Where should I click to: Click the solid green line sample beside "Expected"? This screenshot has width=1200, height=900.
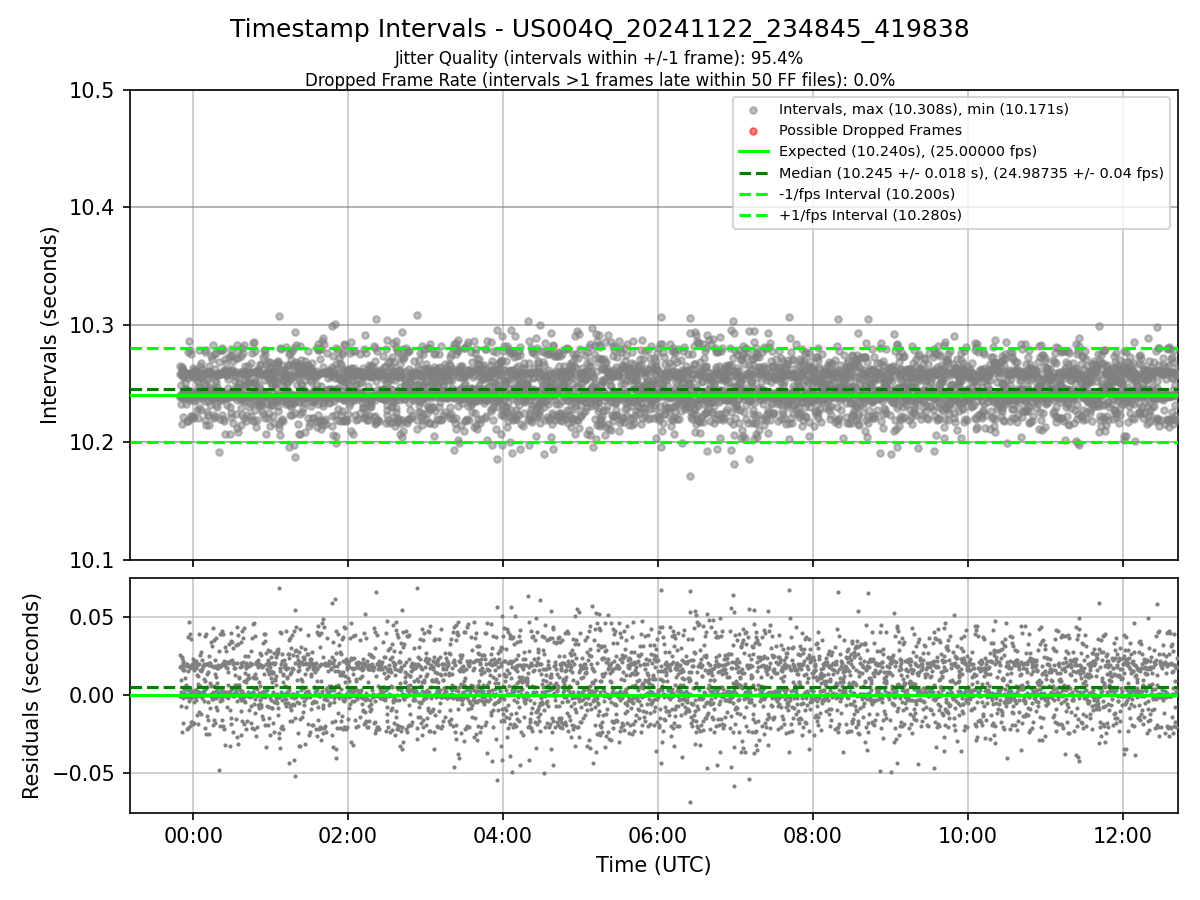tap(754, 152)
